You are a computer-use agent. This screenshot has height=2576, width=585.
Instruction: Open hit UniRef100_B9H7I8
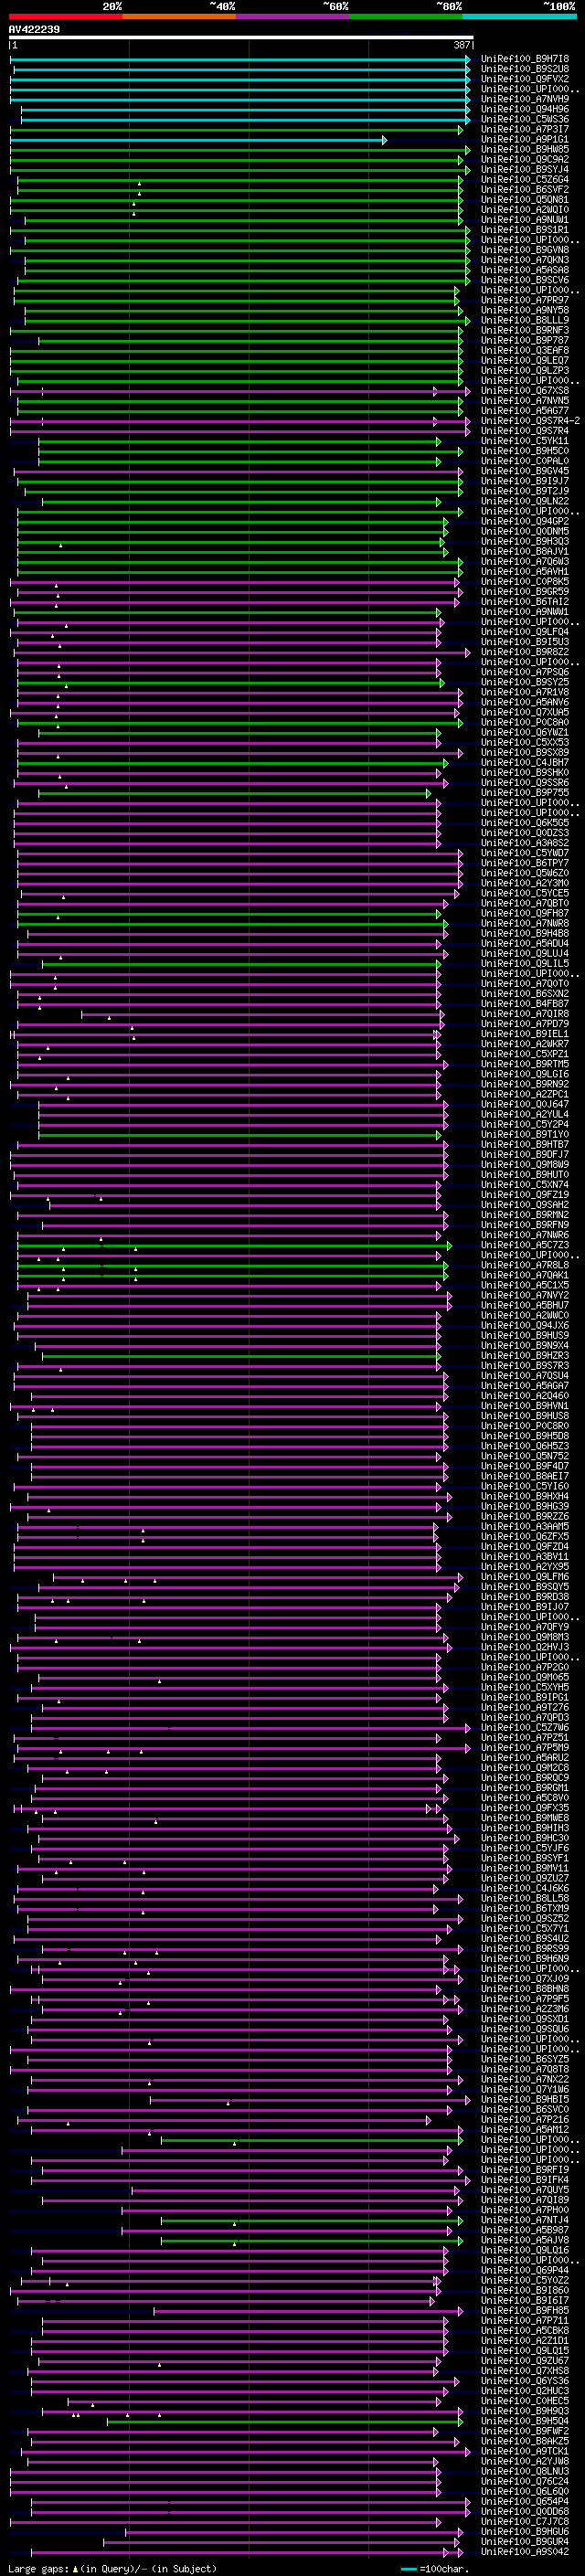click(525, 59)
